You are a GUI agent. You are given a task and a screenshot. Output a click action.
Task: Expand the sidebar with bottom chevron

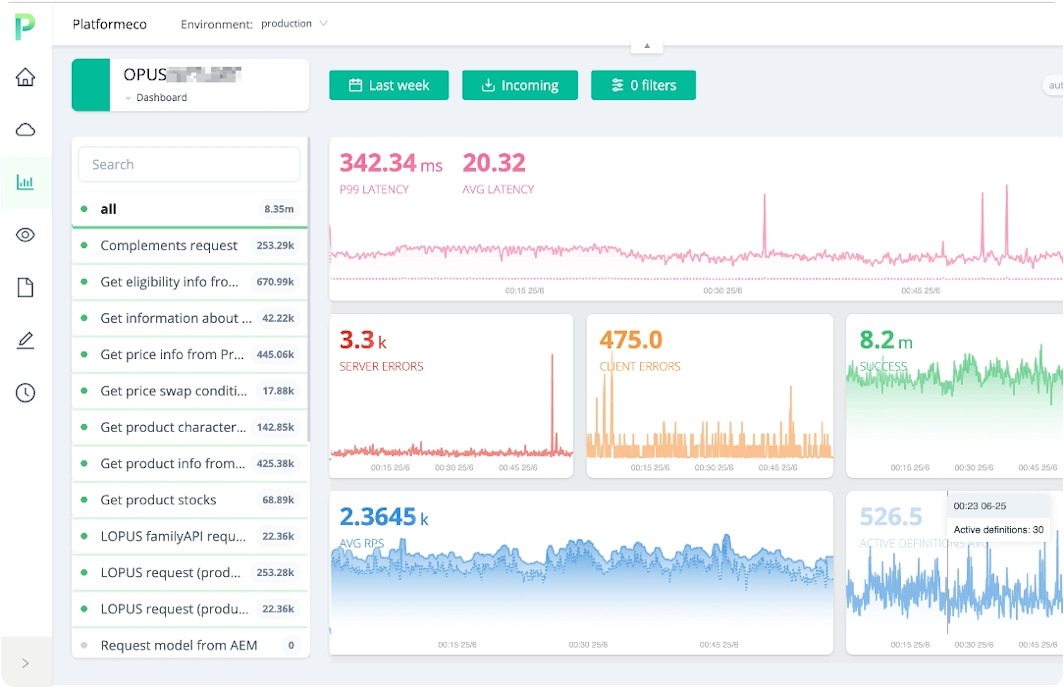coord(25,662)
